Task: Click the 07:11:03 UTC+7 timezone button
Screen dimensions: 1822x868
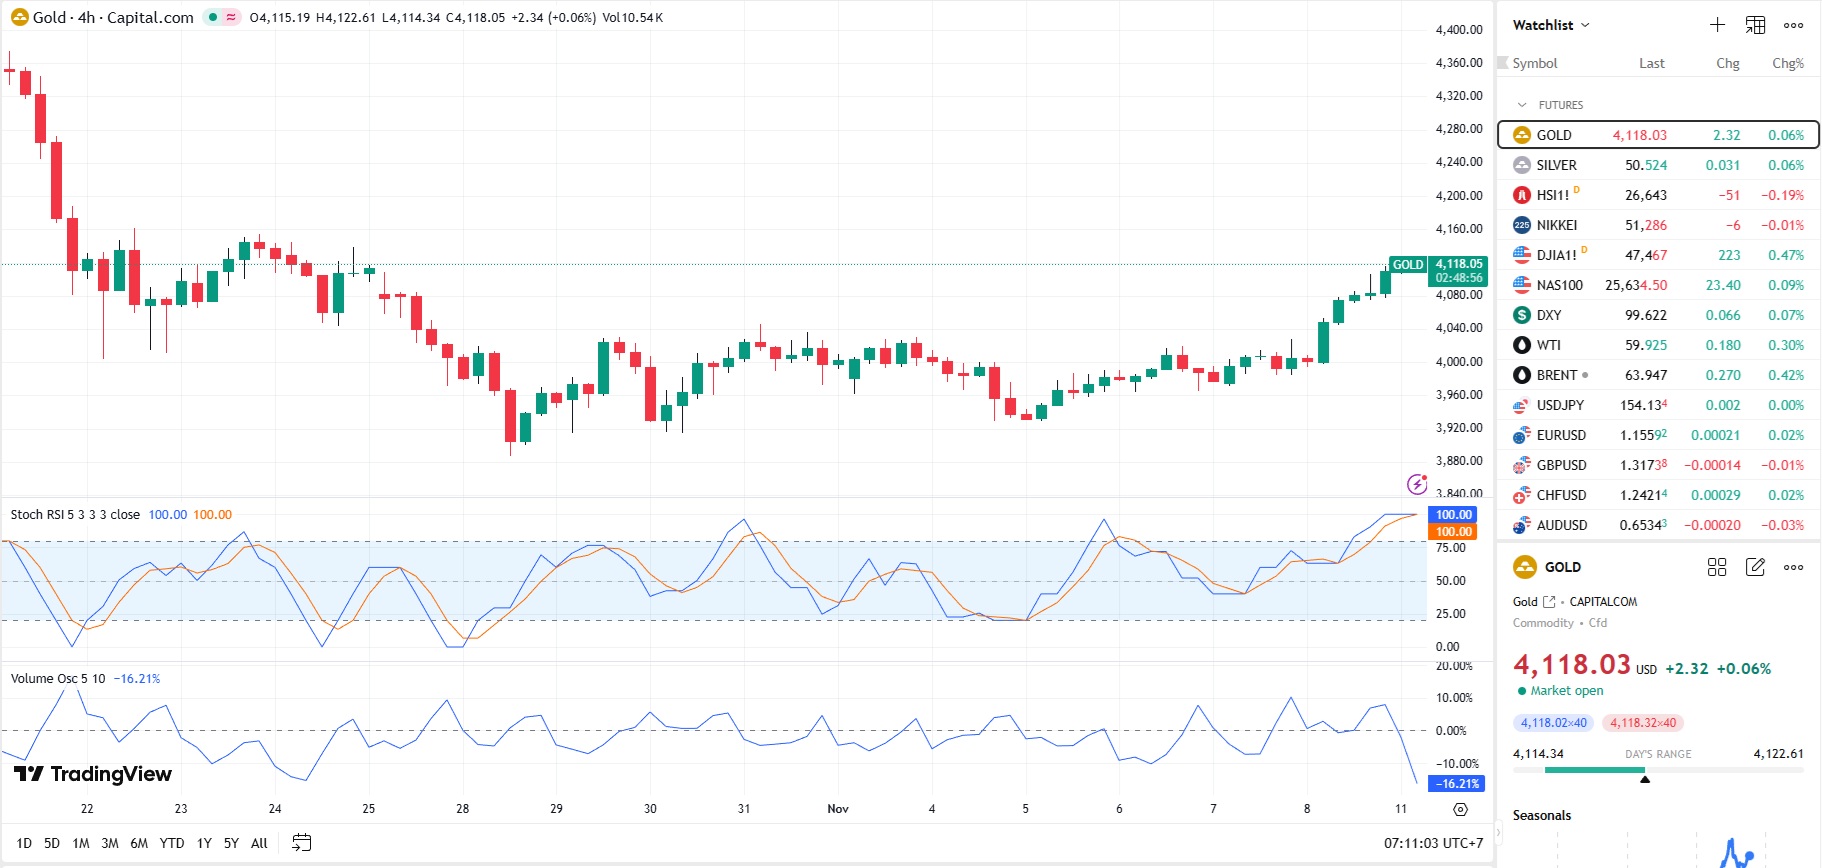Action: click(x=1433, y=843)
